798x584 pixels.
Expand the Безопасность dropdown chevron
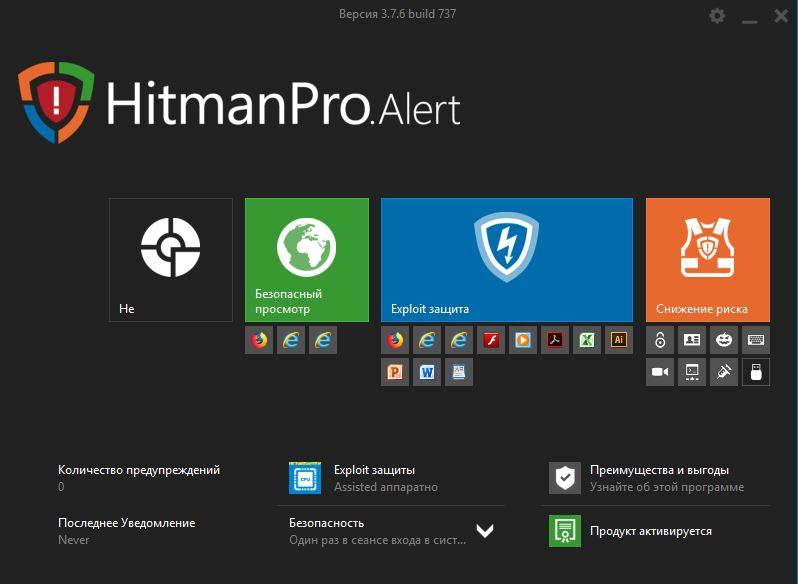coord(485,531)
